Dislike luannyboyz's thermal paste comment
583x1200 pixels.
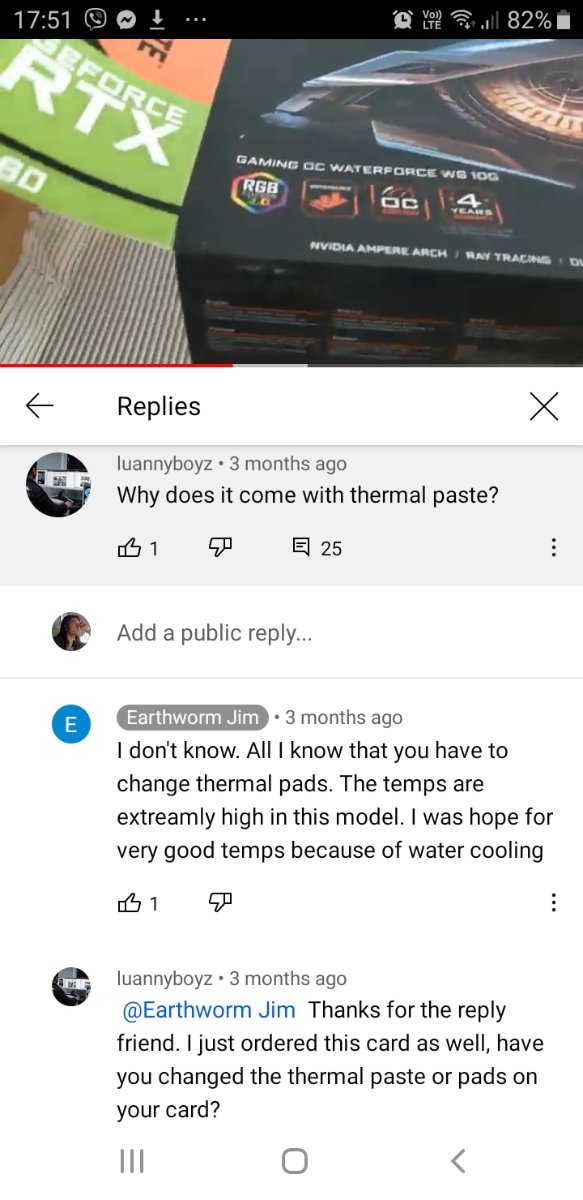[x=220, y=547]
